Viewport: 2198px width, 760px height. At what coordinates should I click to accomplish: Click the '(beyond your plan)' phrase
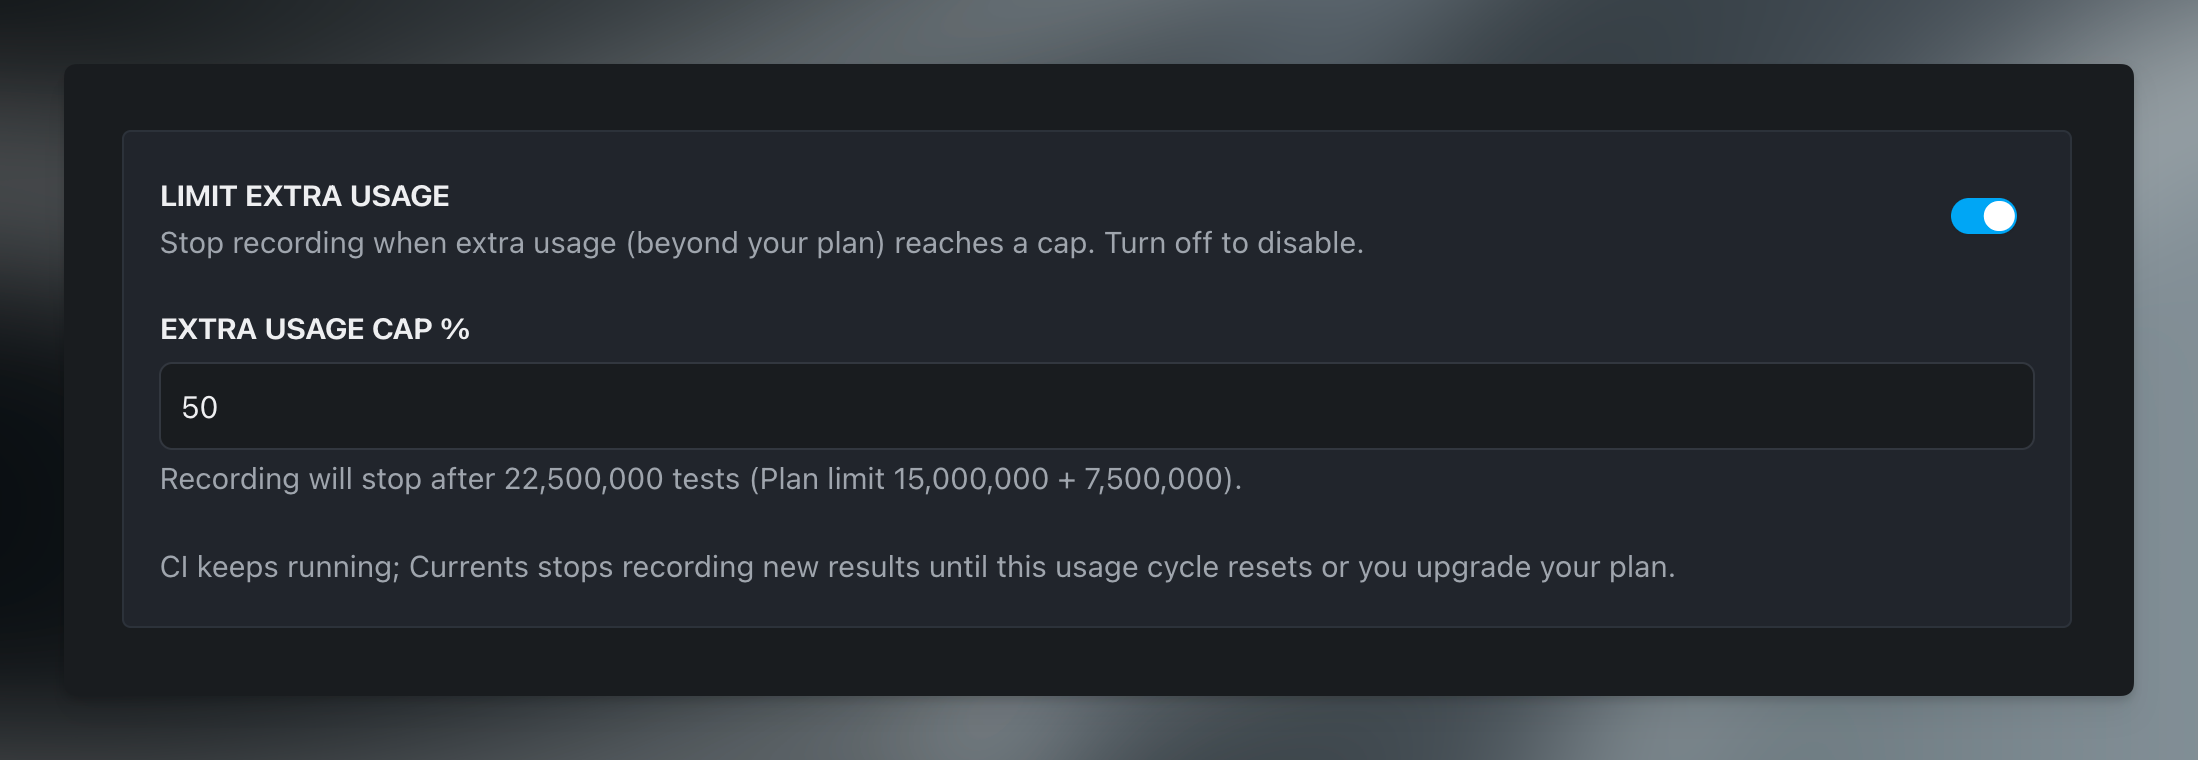[755, 243]
